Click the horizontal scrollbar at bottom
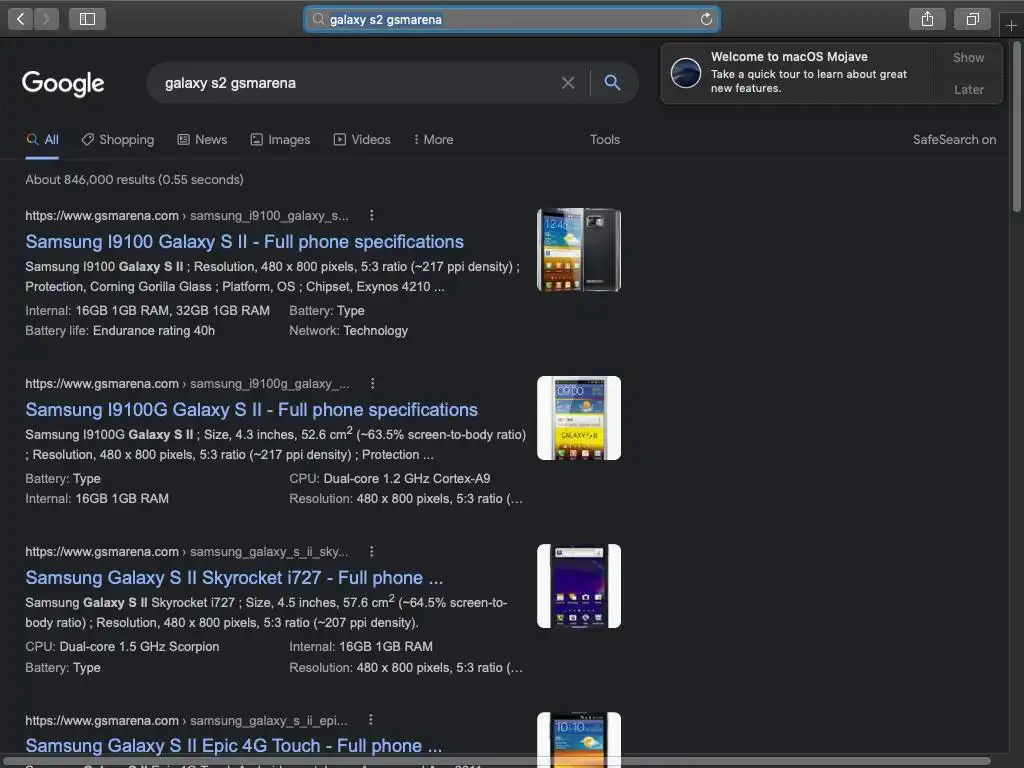Viewport: 1024px width, 768px height. (496, 761)
